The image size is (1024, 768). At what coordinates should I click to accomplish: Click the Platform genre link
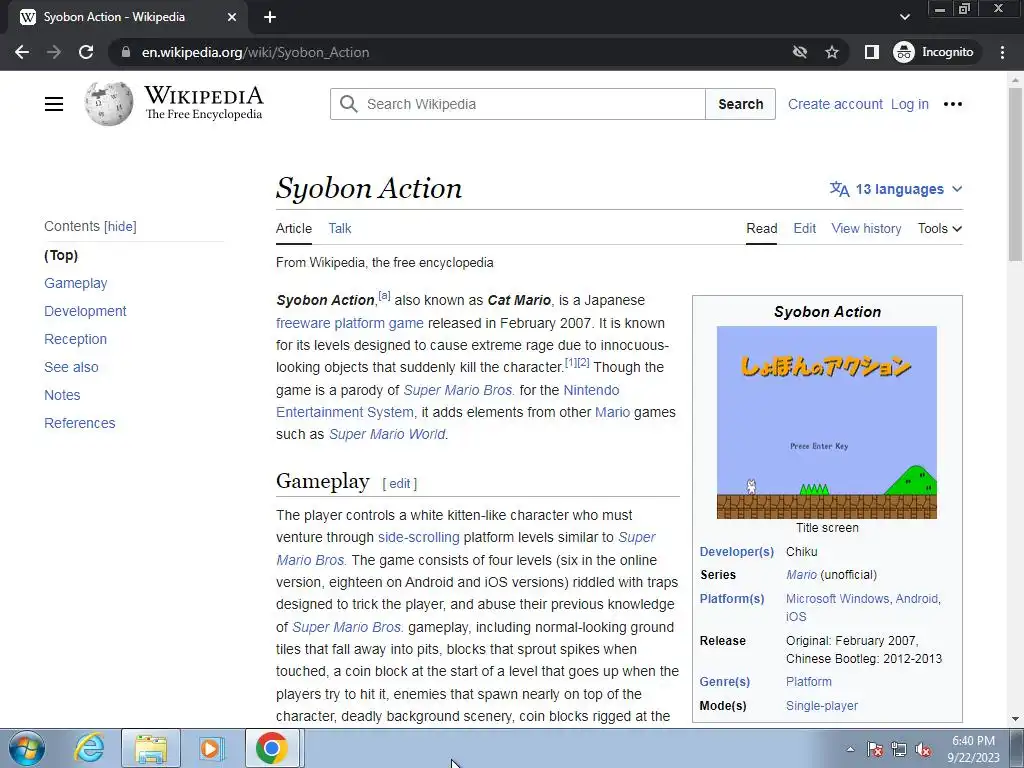(x=808, y=682)
